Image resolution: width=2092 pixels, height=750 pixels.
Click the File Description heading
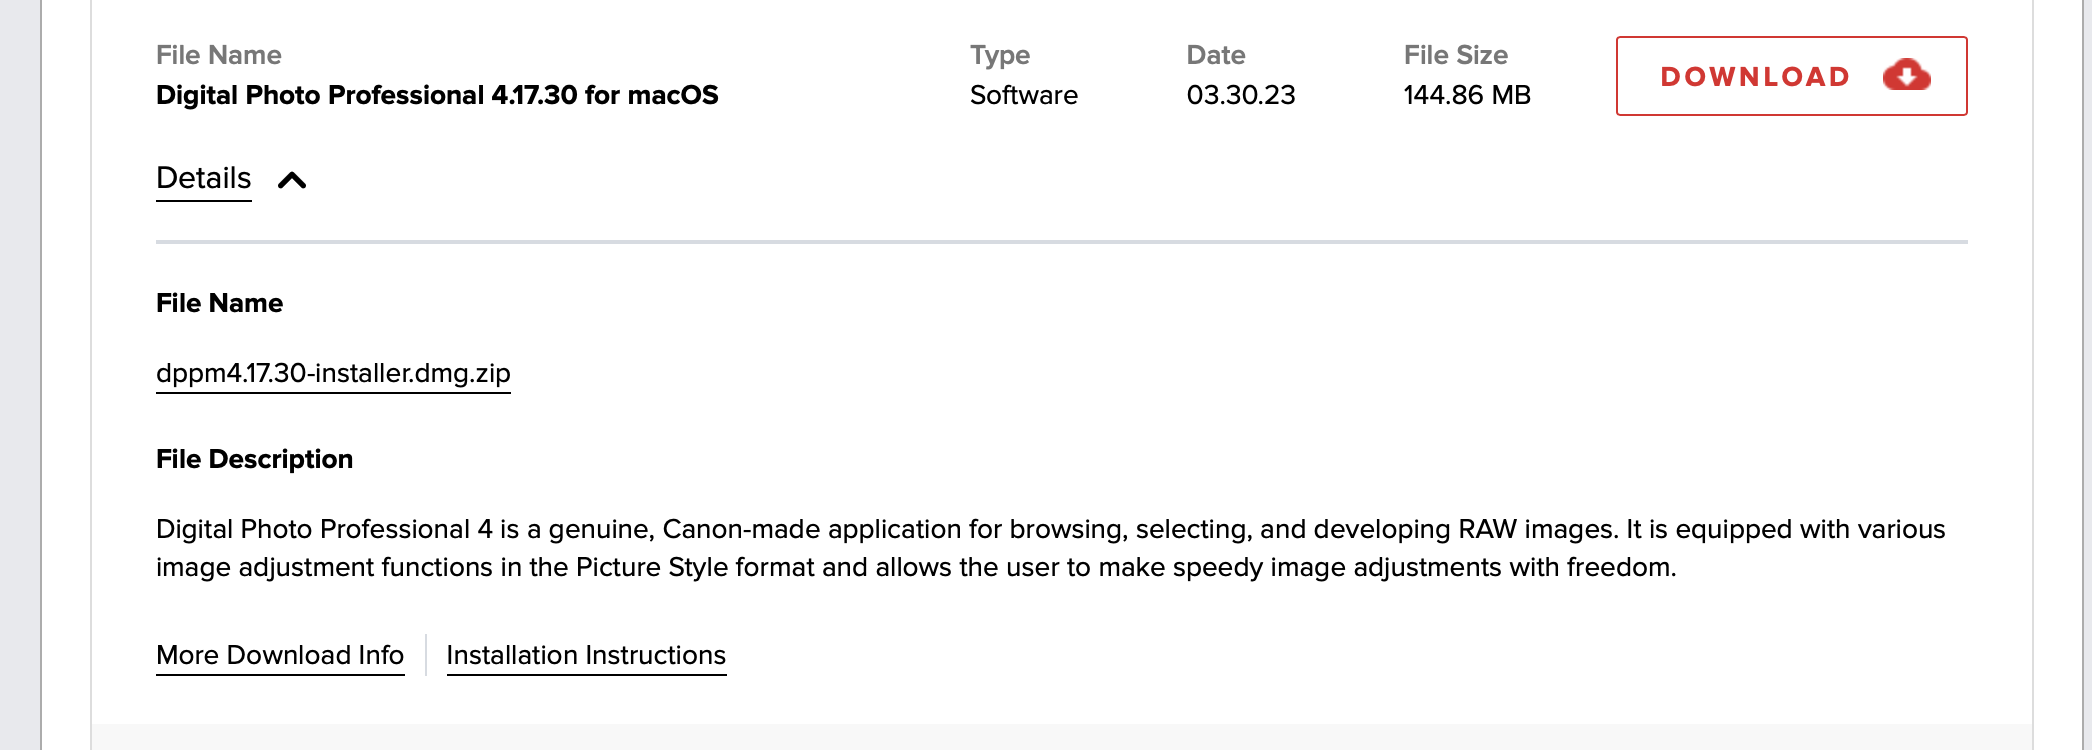click(x=254, y=459)
